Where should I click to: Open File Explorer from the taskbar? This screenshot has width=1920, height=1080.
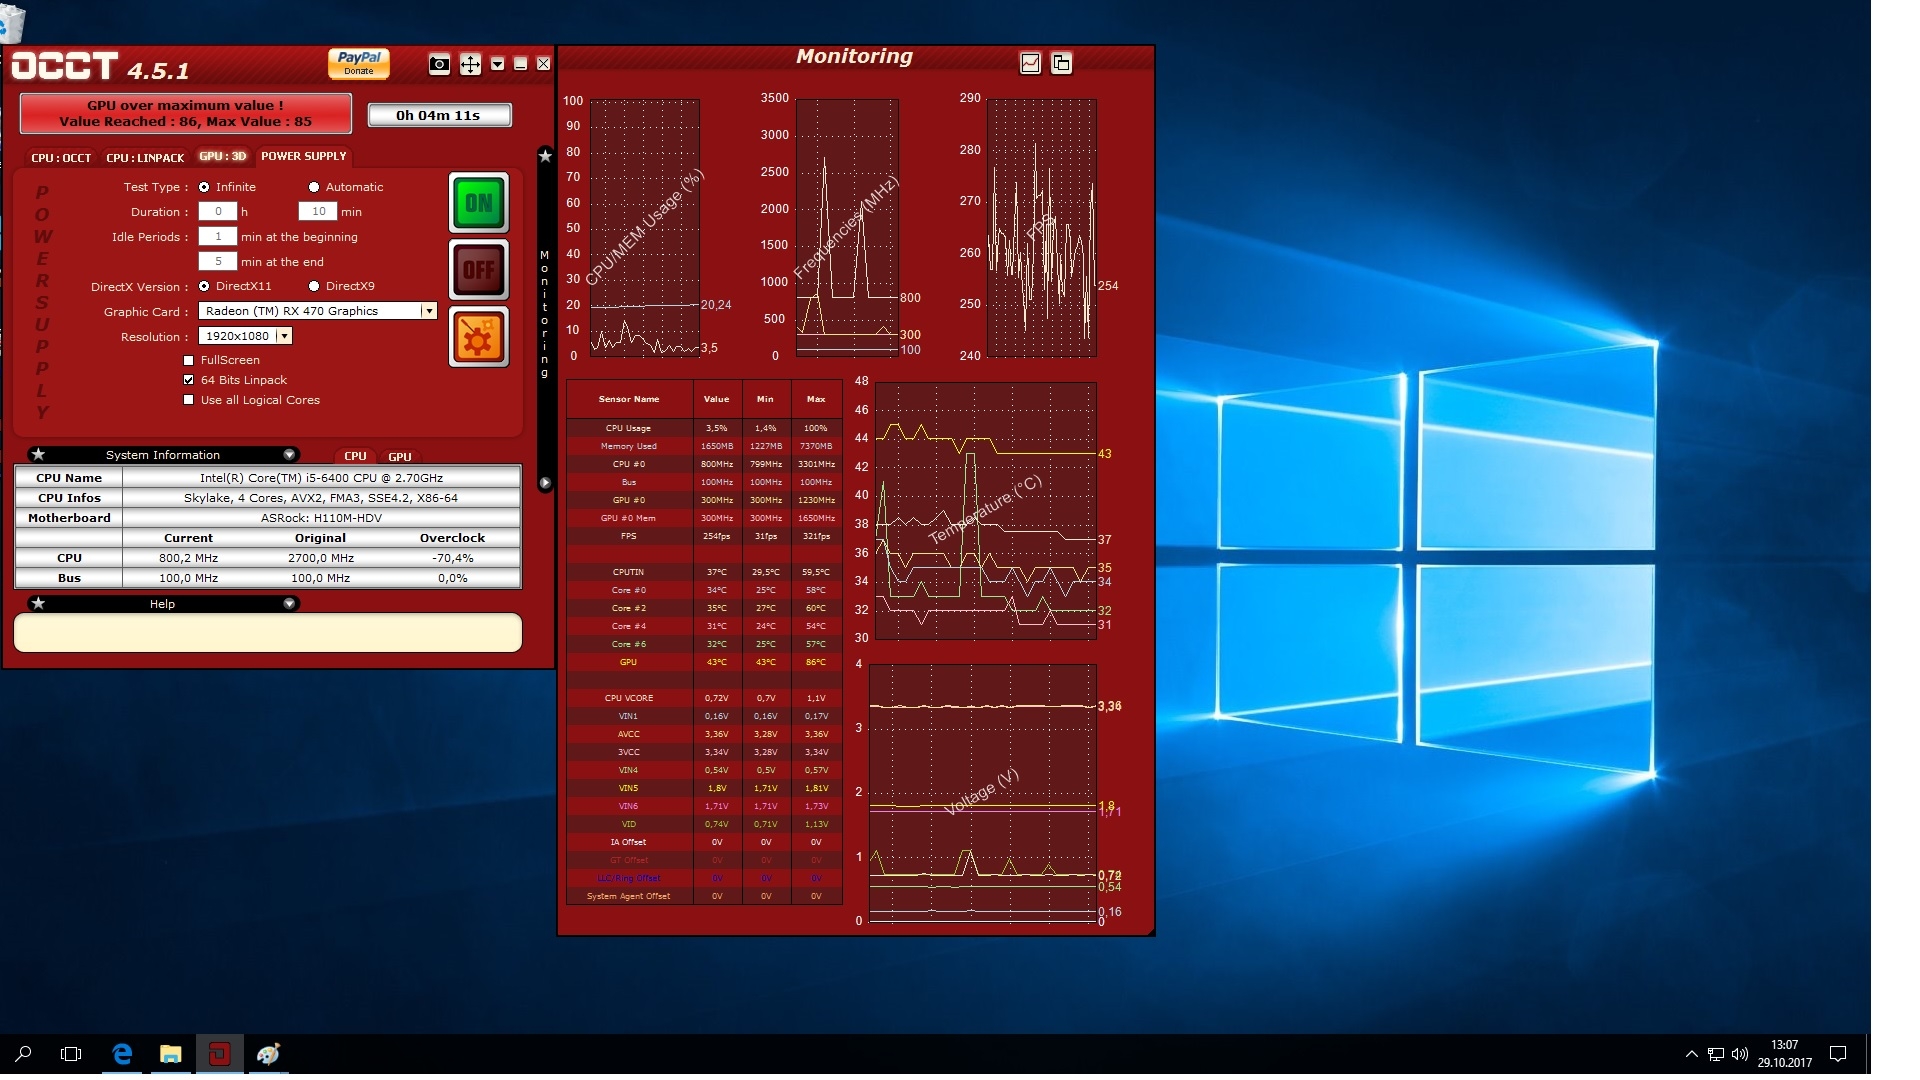point(171,1054)
